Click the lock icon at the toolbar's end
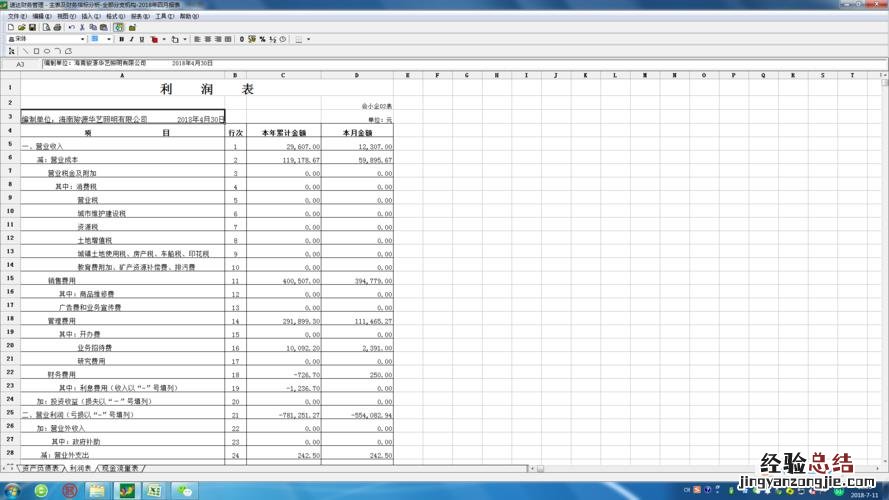This screenshot has height=500, width=889. (x=132, y=27)
